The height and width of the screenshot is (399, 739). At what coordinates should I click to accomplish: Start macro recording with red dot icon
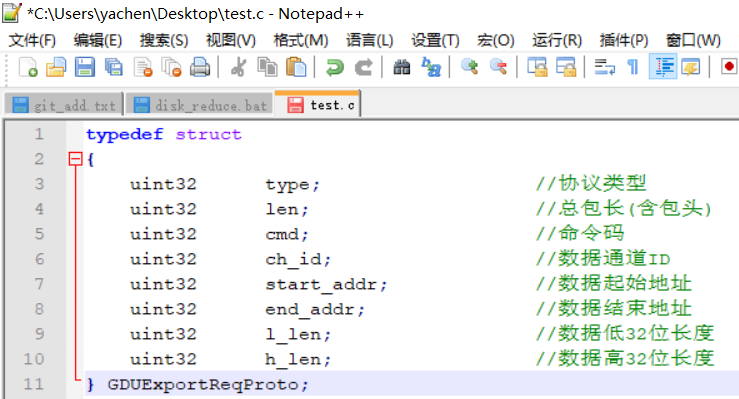[729, 67]
